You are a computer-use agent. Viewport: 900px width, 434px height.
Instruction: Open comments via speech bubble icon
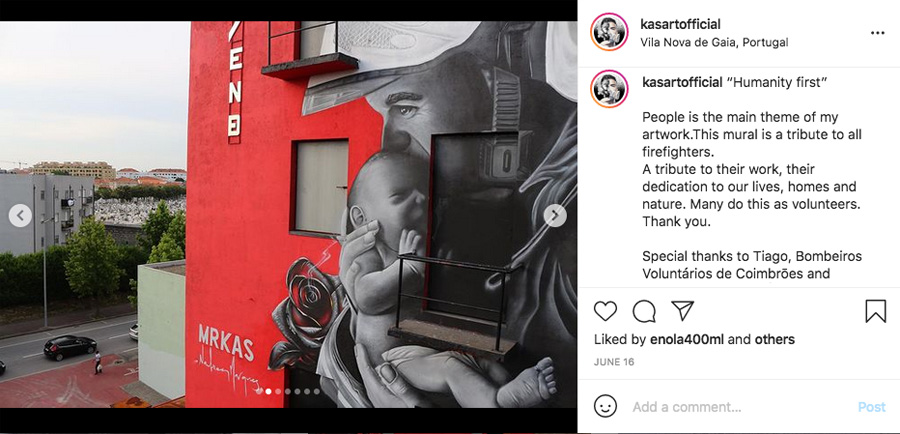tap(644, 311)
